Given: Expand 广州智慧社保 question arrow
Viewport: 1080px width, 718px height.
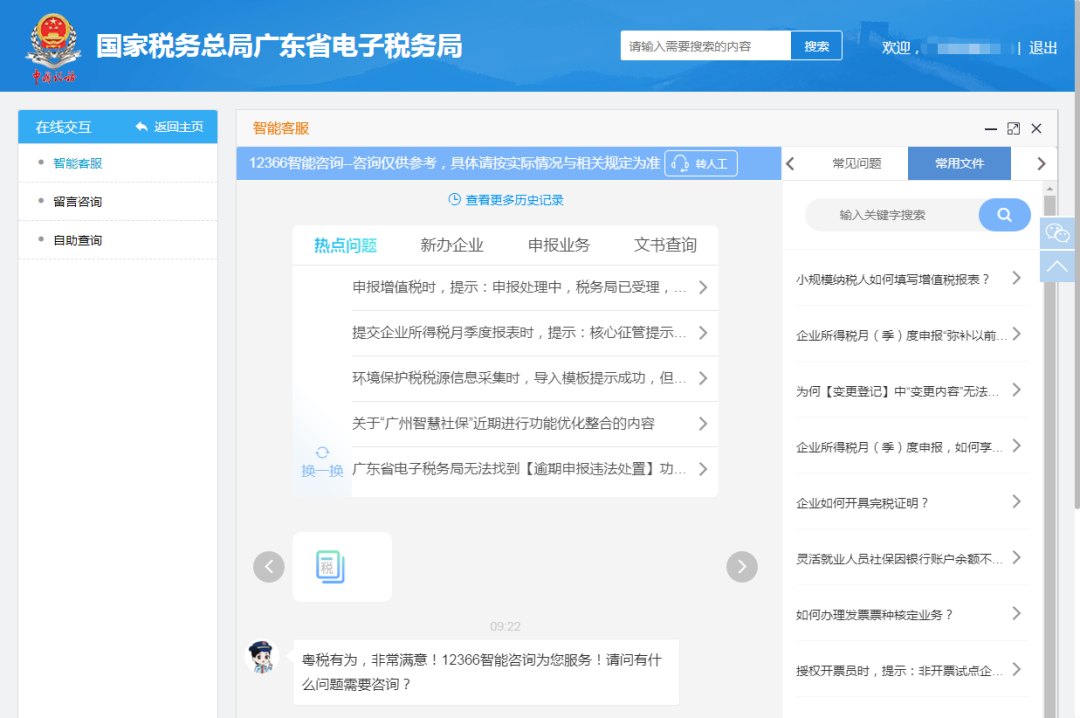Looking at the screenshot, I should 703,424.
